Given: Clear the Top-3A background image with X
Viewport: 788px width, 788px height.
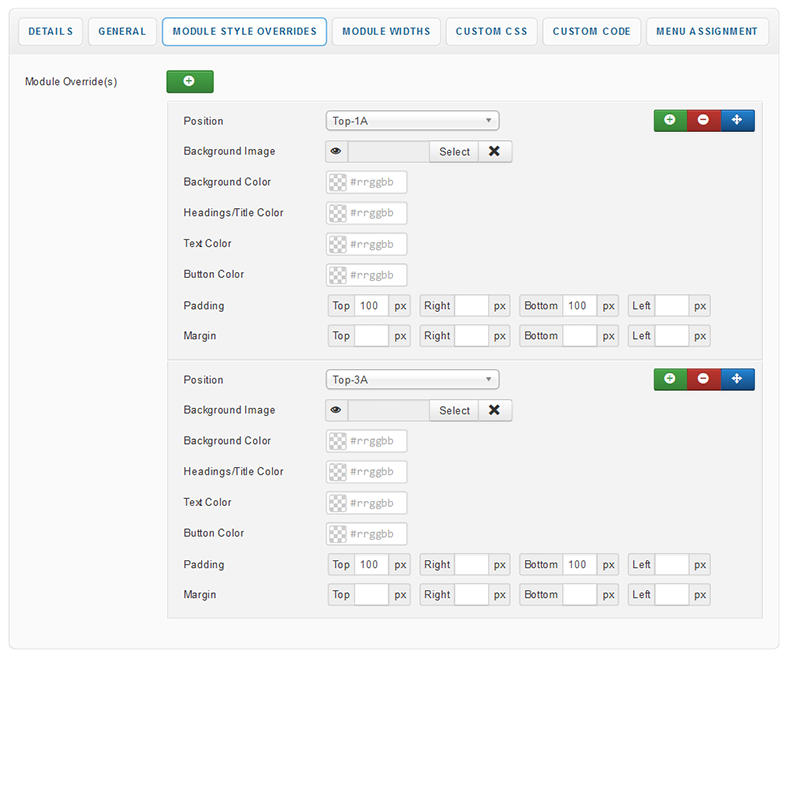Looking at the screenshot, I should click(x=494, y=411).
